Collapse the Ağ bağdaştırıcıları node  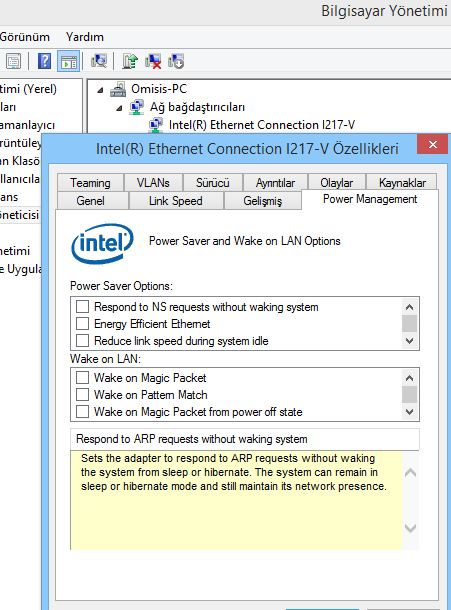[119, 108]
